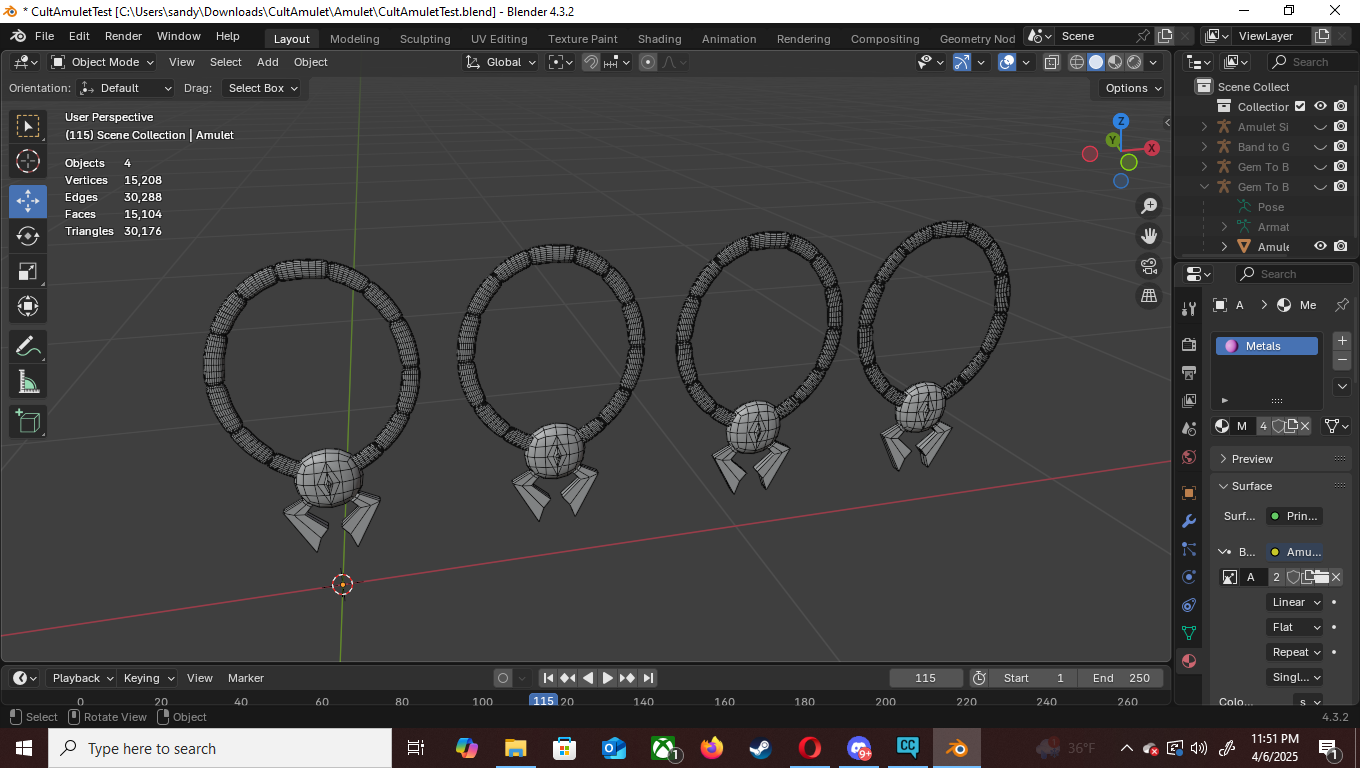
Task: Open the Object Mode dropdown
Action: (103, 62)
